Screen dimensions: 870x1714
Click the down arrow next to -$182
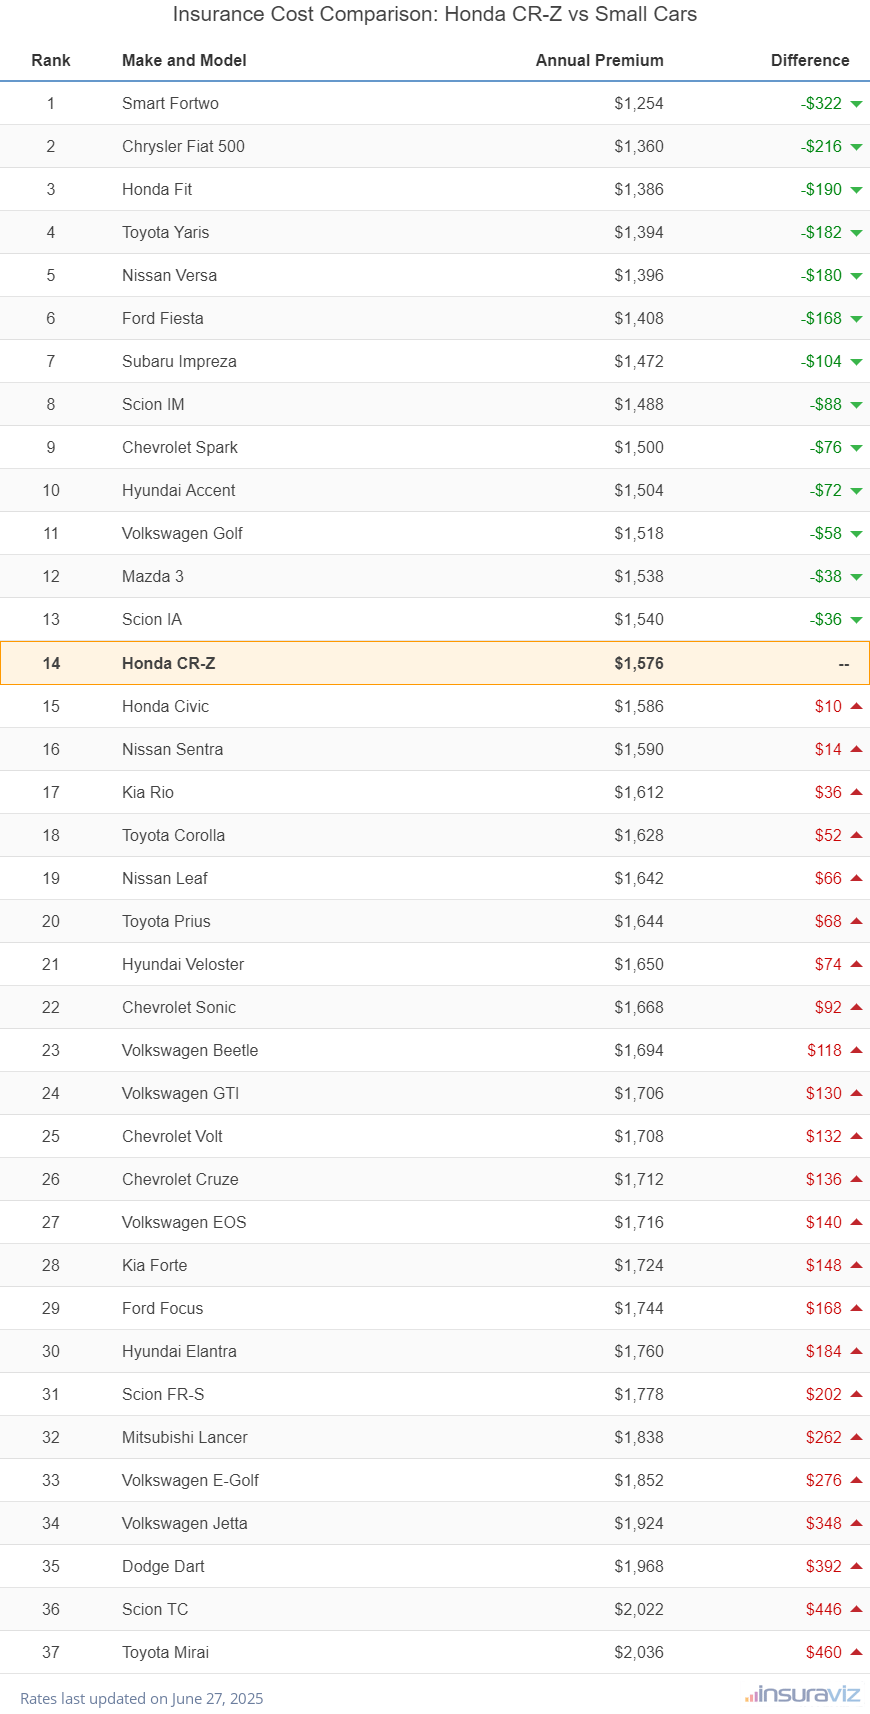856,233
